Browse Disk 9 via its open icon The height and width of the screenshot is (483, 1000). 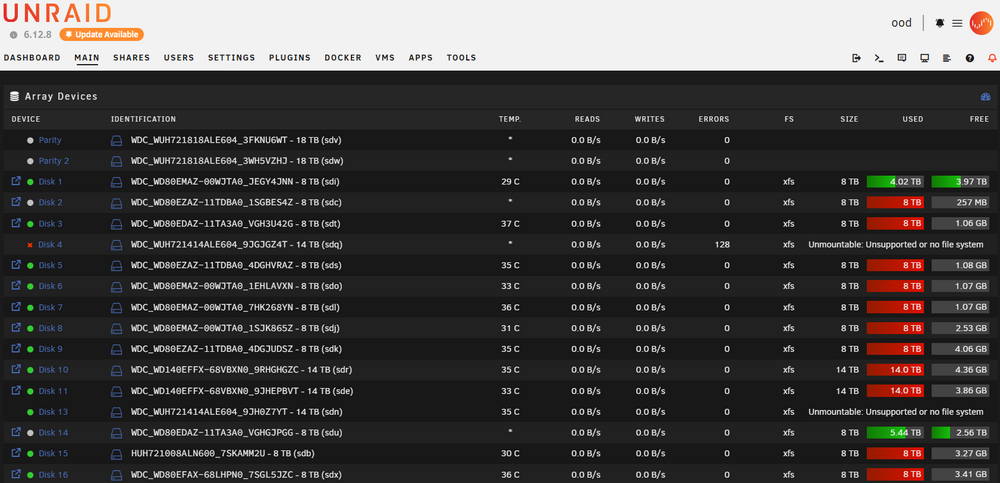point(17,348)
